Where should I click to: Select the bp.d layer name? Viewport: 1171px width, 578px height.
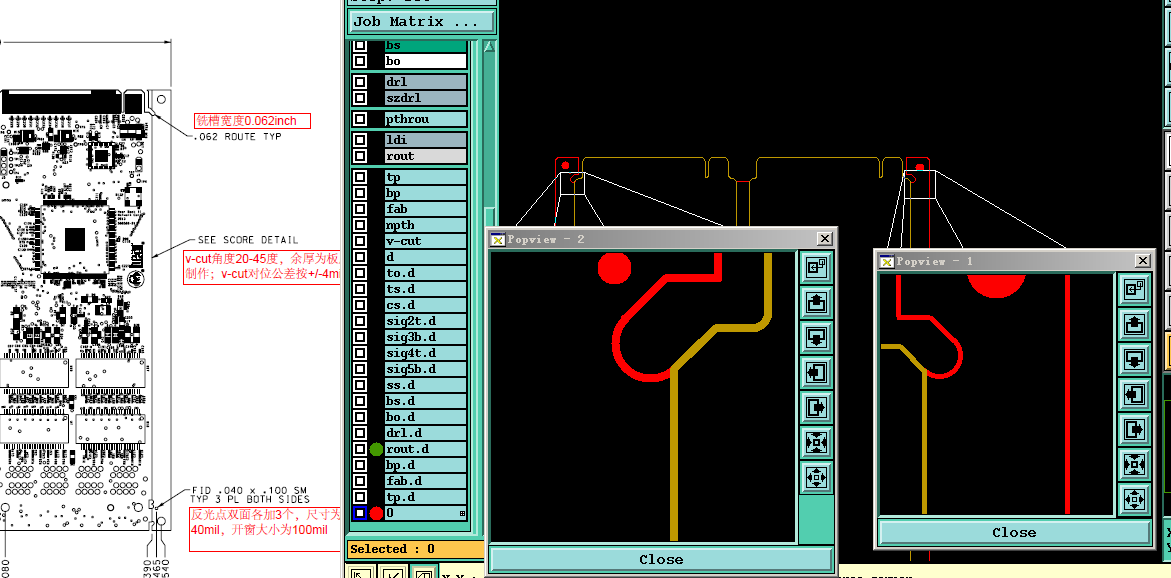[426, 465]
